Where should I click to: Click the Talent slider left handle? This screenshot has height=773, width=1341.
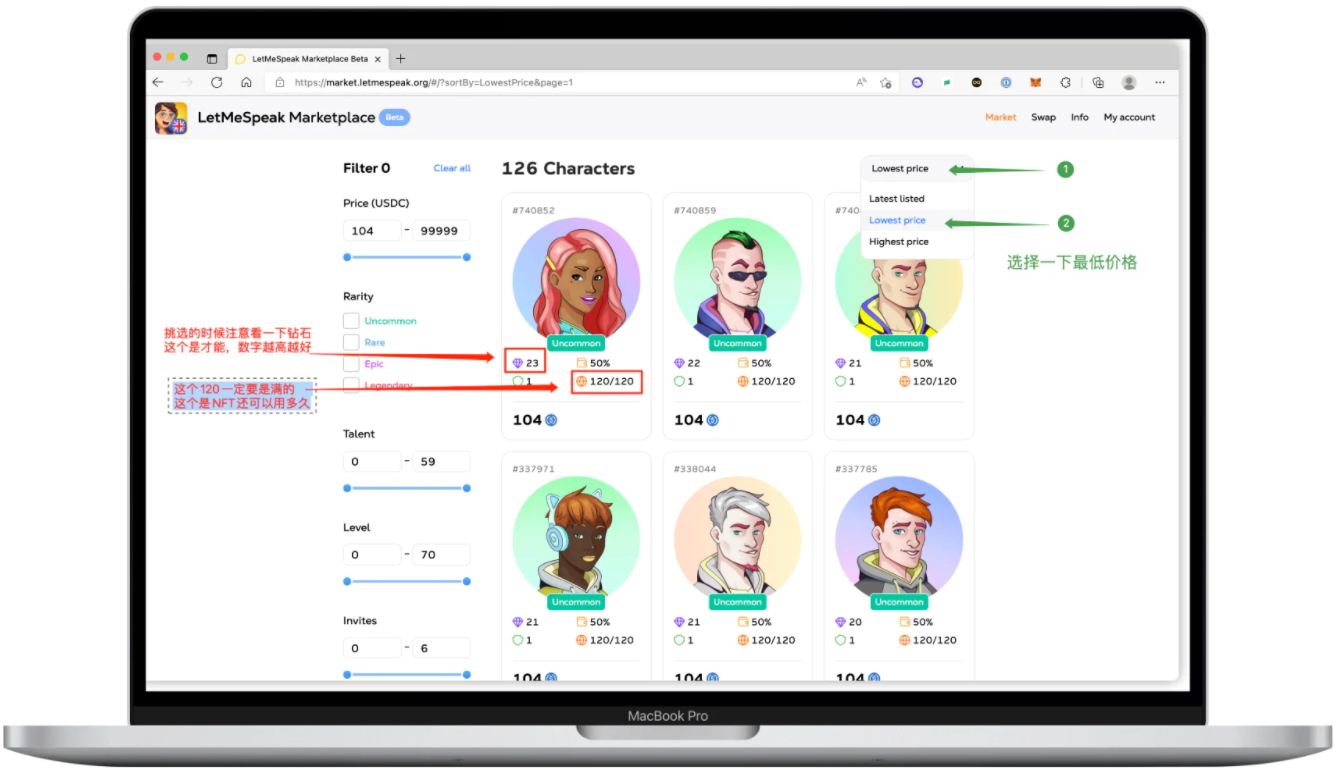pos(347,488)
